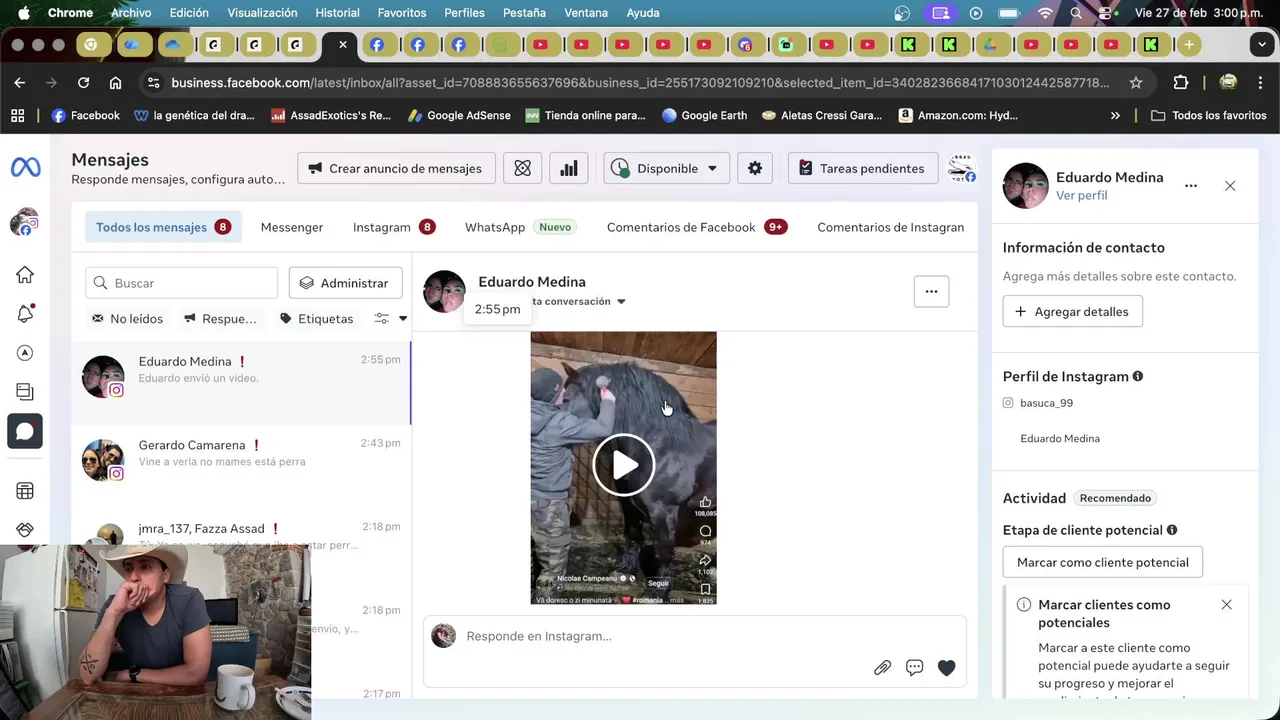Bookmark this page with the star icon

pyautogui.click(x=1136, y=83)
